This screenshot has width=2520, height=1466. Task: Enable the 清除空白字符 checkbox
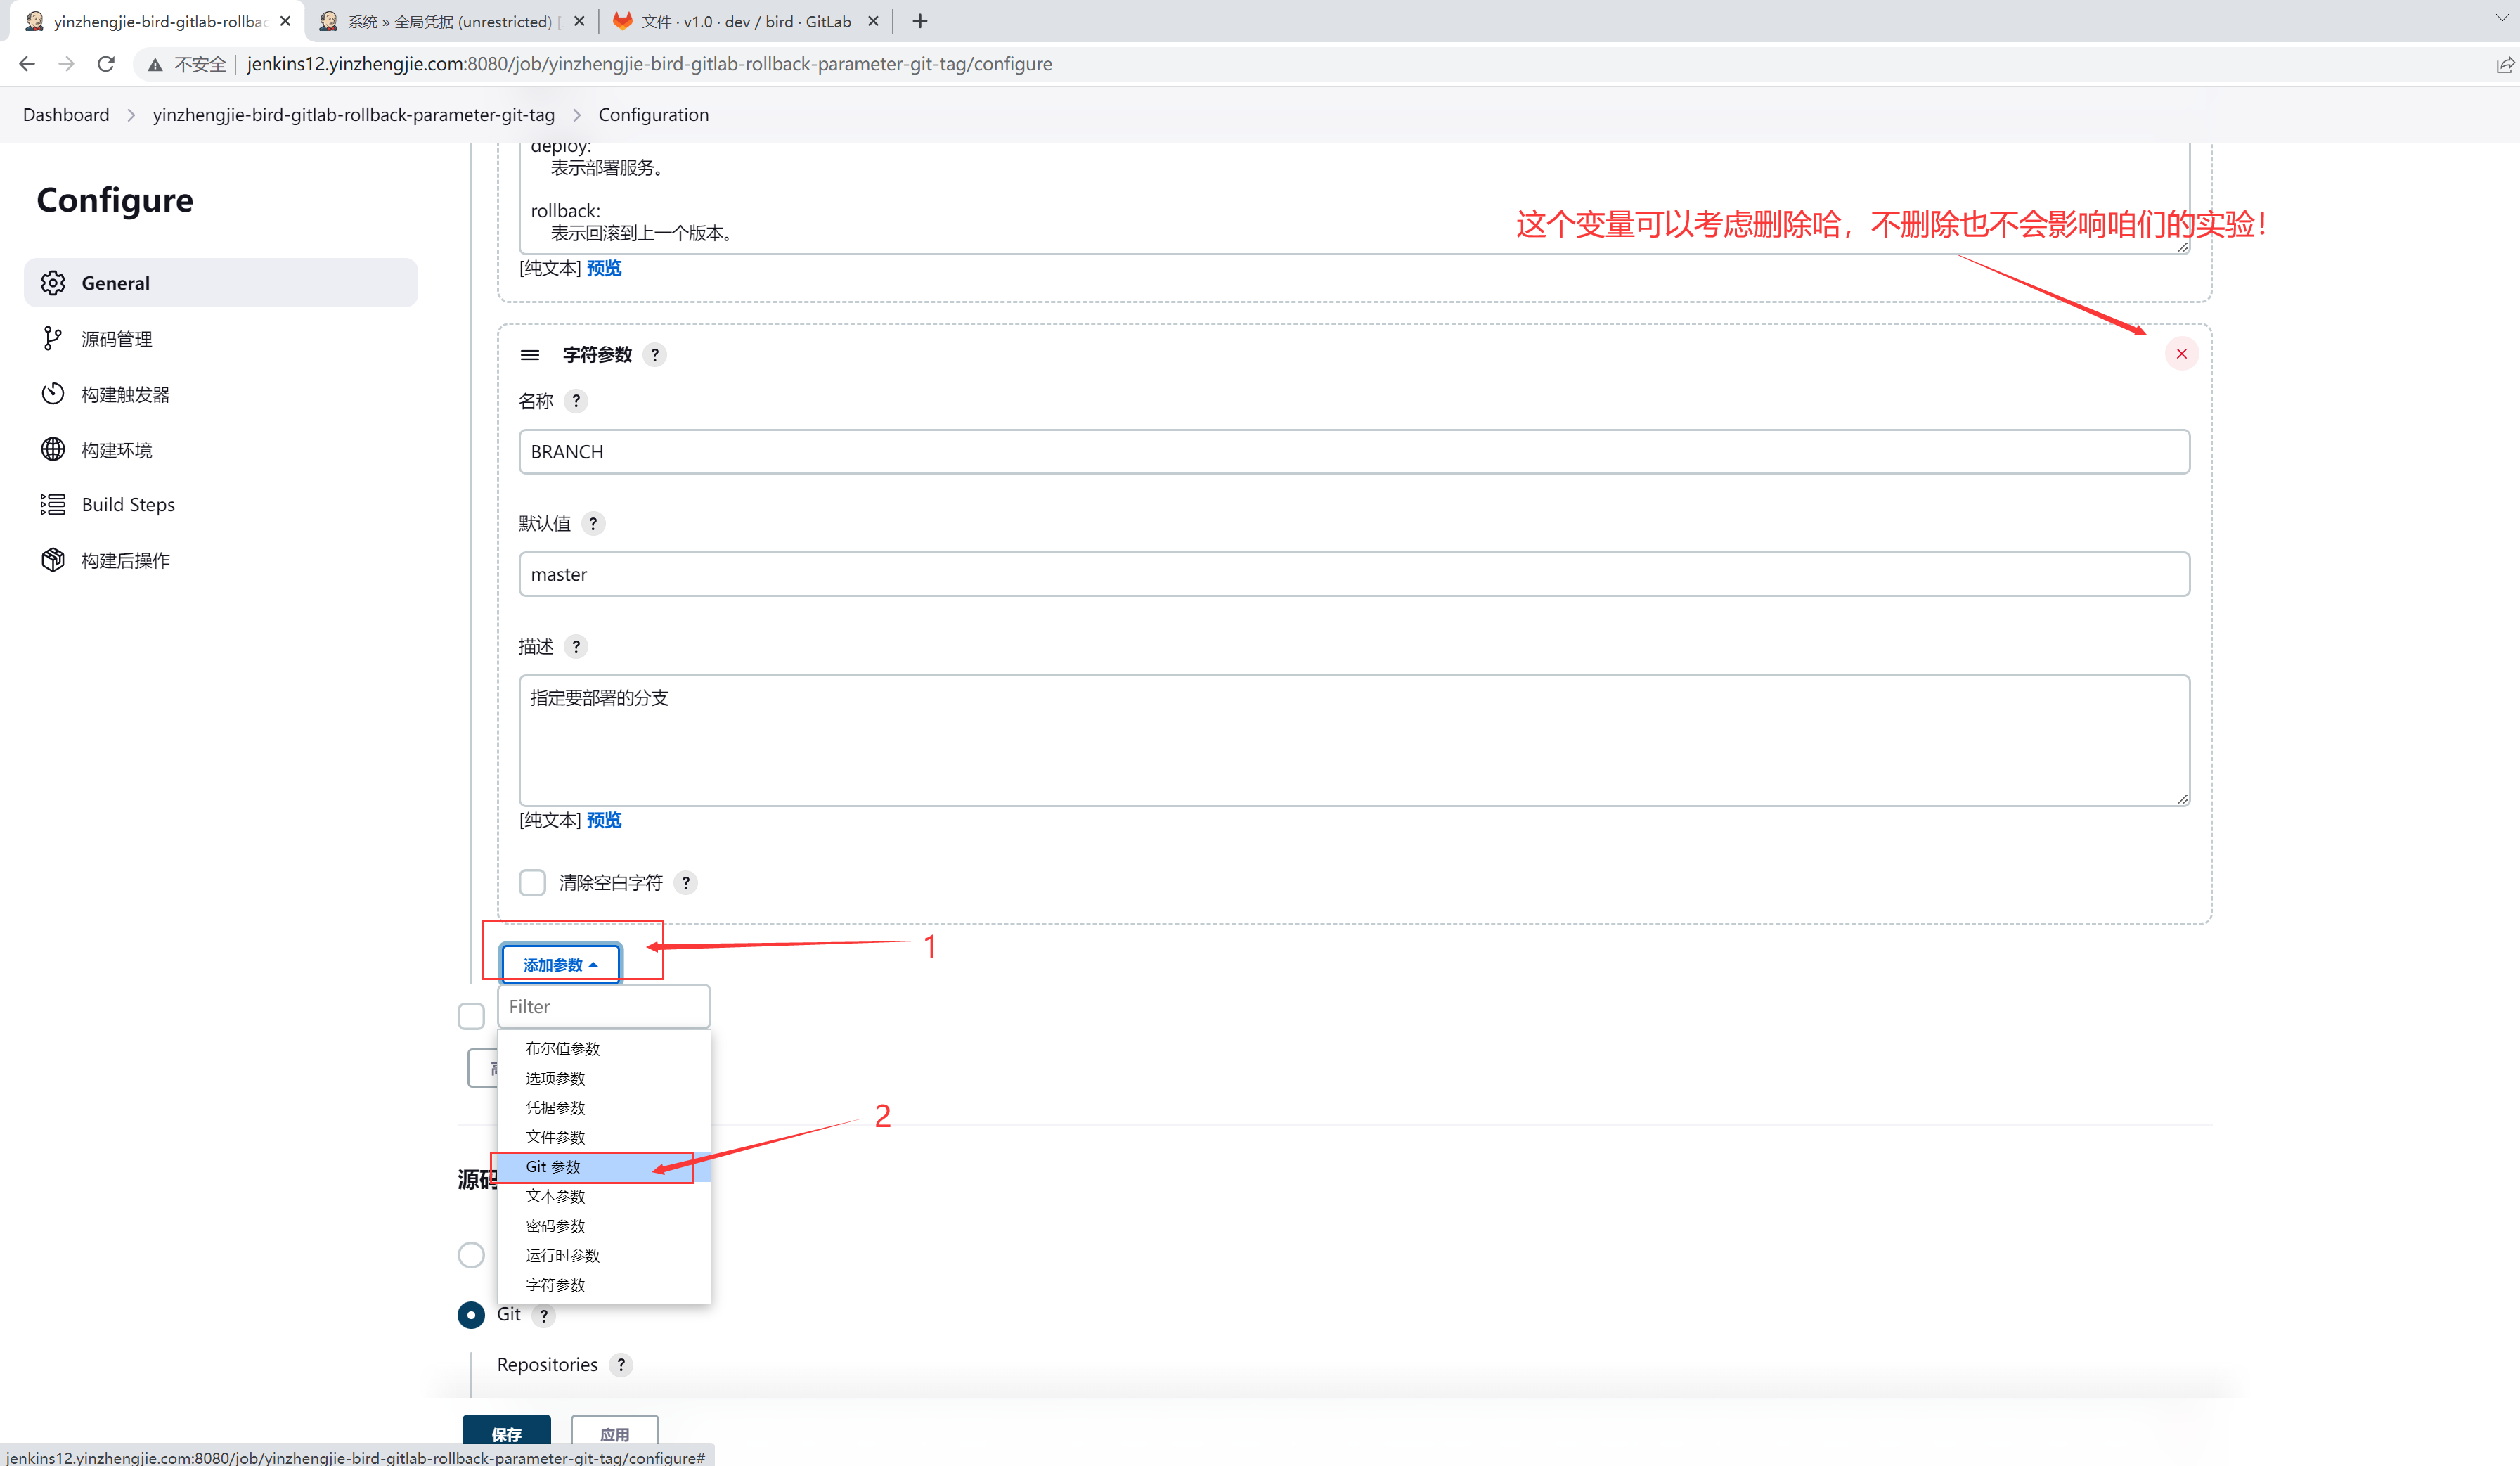pos(532,882)
